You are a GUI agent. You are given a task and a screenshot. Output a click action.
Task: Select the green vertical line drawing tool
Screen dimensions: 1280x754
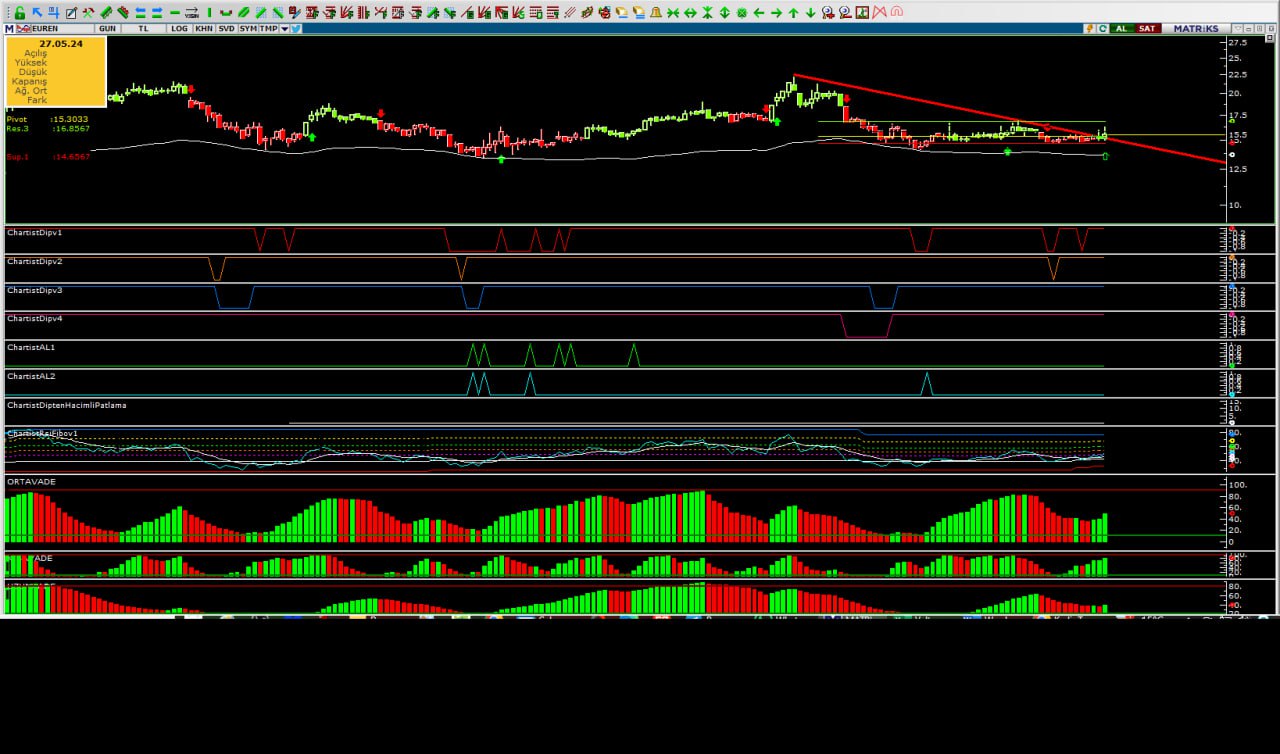(x=209, y=13)
